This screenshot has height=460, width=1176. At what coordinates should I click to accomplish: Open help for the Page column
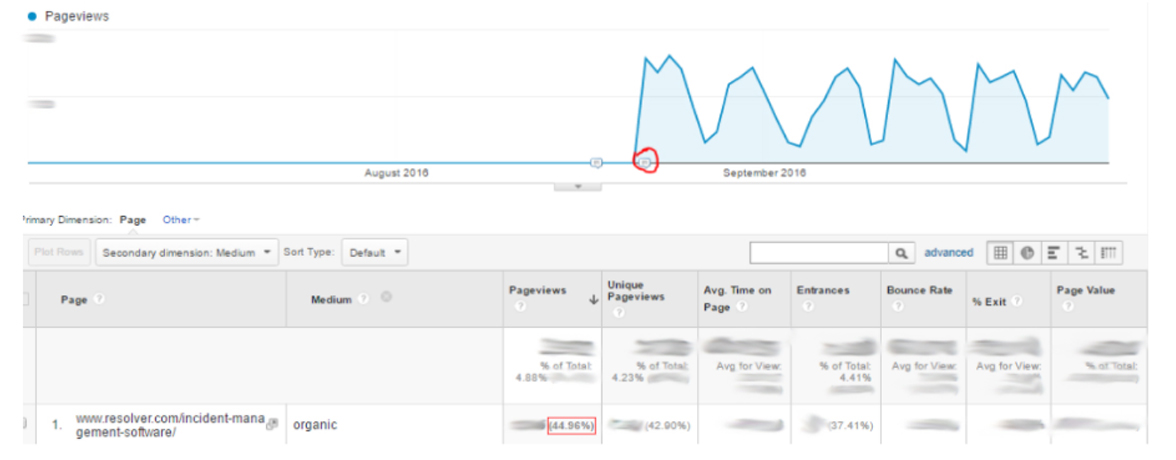click(99, 299)
